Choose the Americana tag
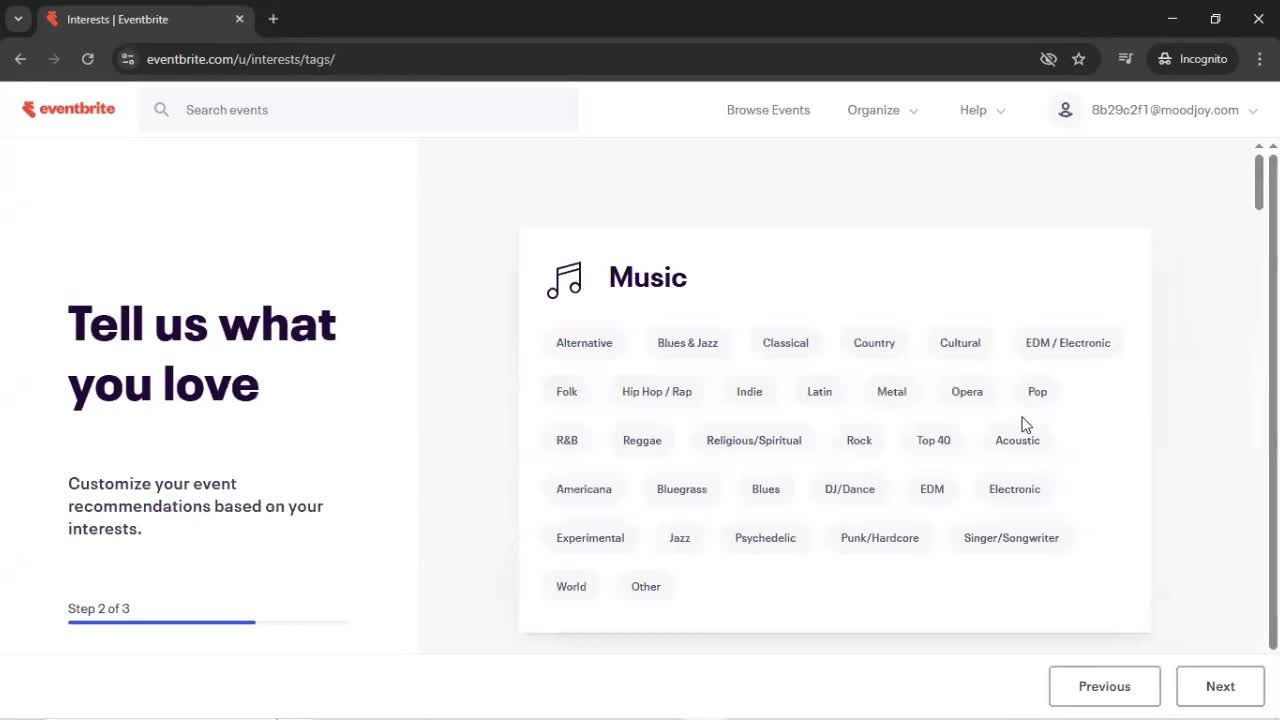This screenshot has width=1280, height=720. click(x=584, y=489)
